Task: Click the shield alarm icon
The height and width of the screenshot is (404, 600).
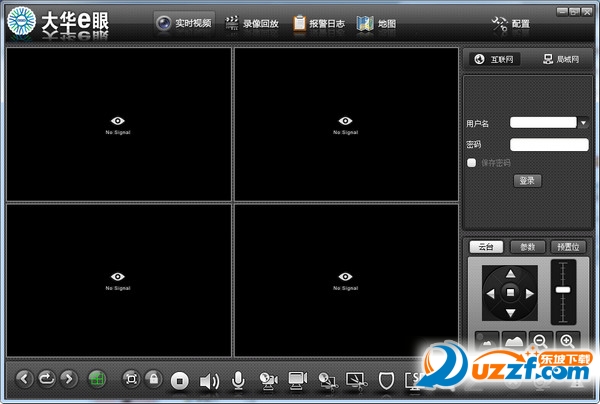Action: click(386, 381)
